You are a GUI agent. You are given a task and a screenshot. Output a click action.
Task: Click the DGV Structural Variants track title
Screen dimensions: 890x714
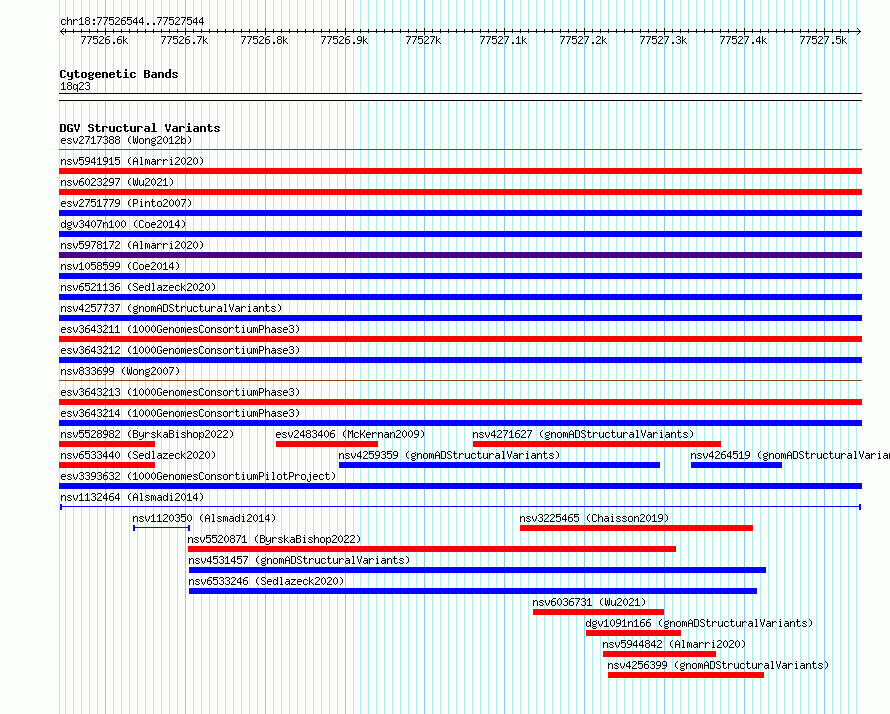[x=140, y=128]
